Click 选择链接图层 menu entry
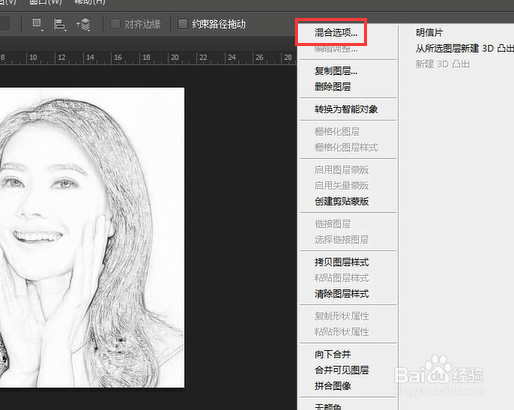The image size is (514, 410). click(341, 240)
